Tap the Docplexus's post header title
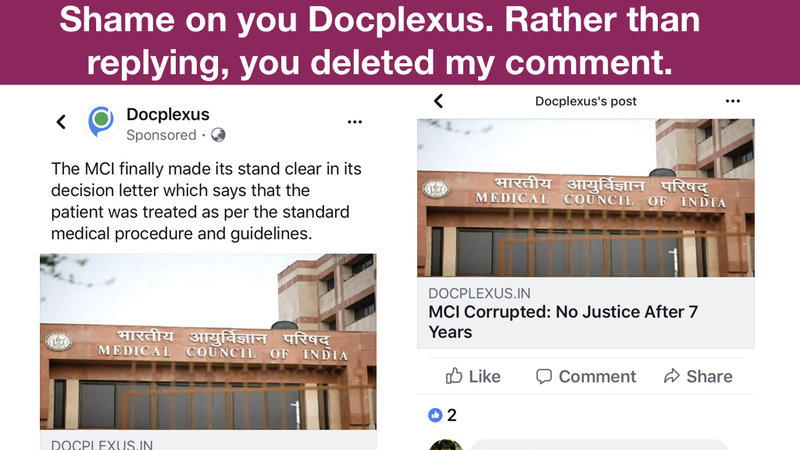Screen dimensions: 800x450 586,101
